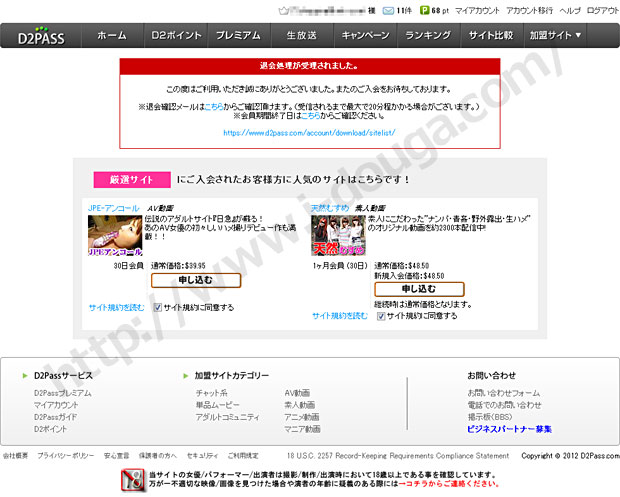Click the green arrow beside 加盟サイトカテゴリー
This screenshot has width=620, height=497.
click(186, 375)
